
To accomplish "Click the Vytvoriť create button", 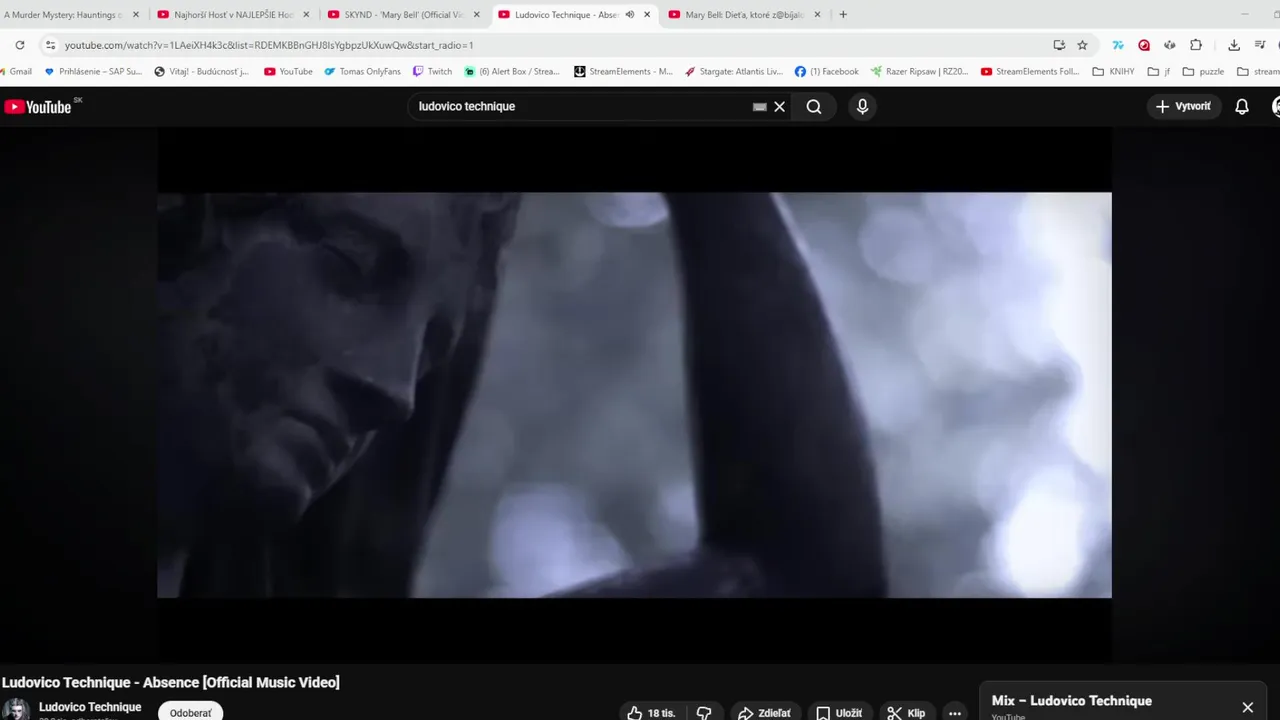I will pyautogui.click(x=1183, y=106).
